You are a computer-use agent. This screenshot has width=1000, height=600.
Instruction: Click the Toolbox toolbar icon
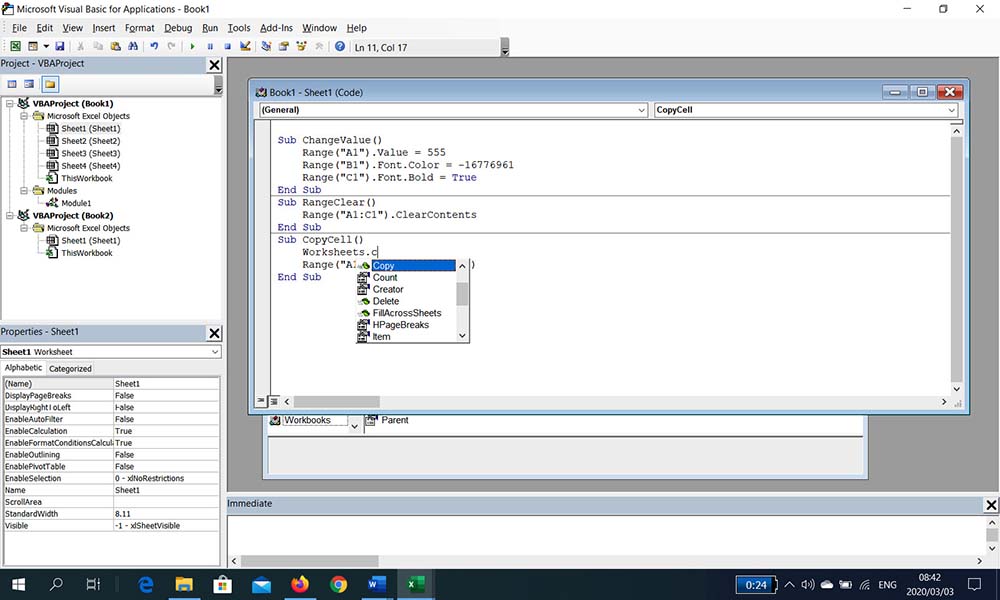[319, 47]
